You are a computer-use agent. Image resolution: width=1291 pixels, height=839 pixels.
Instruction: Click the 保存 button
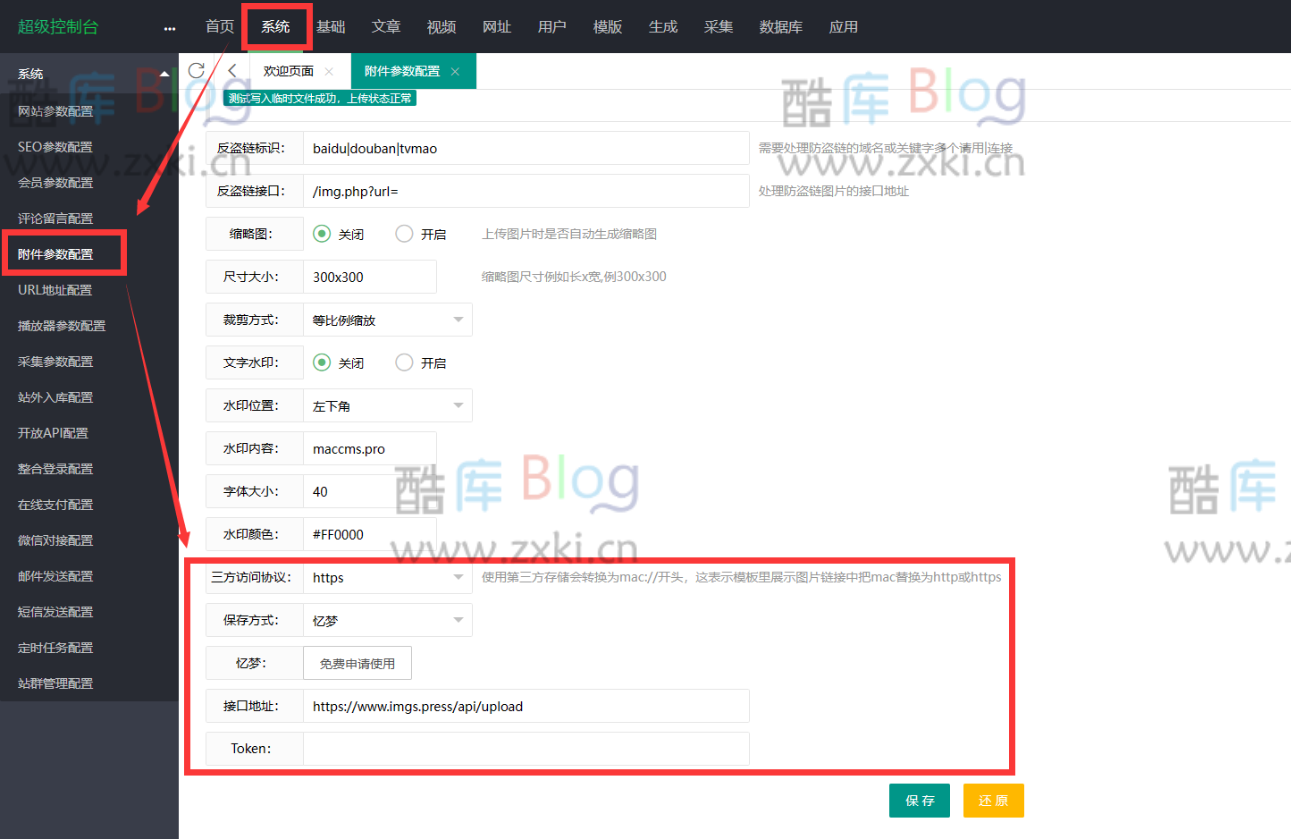919,800
